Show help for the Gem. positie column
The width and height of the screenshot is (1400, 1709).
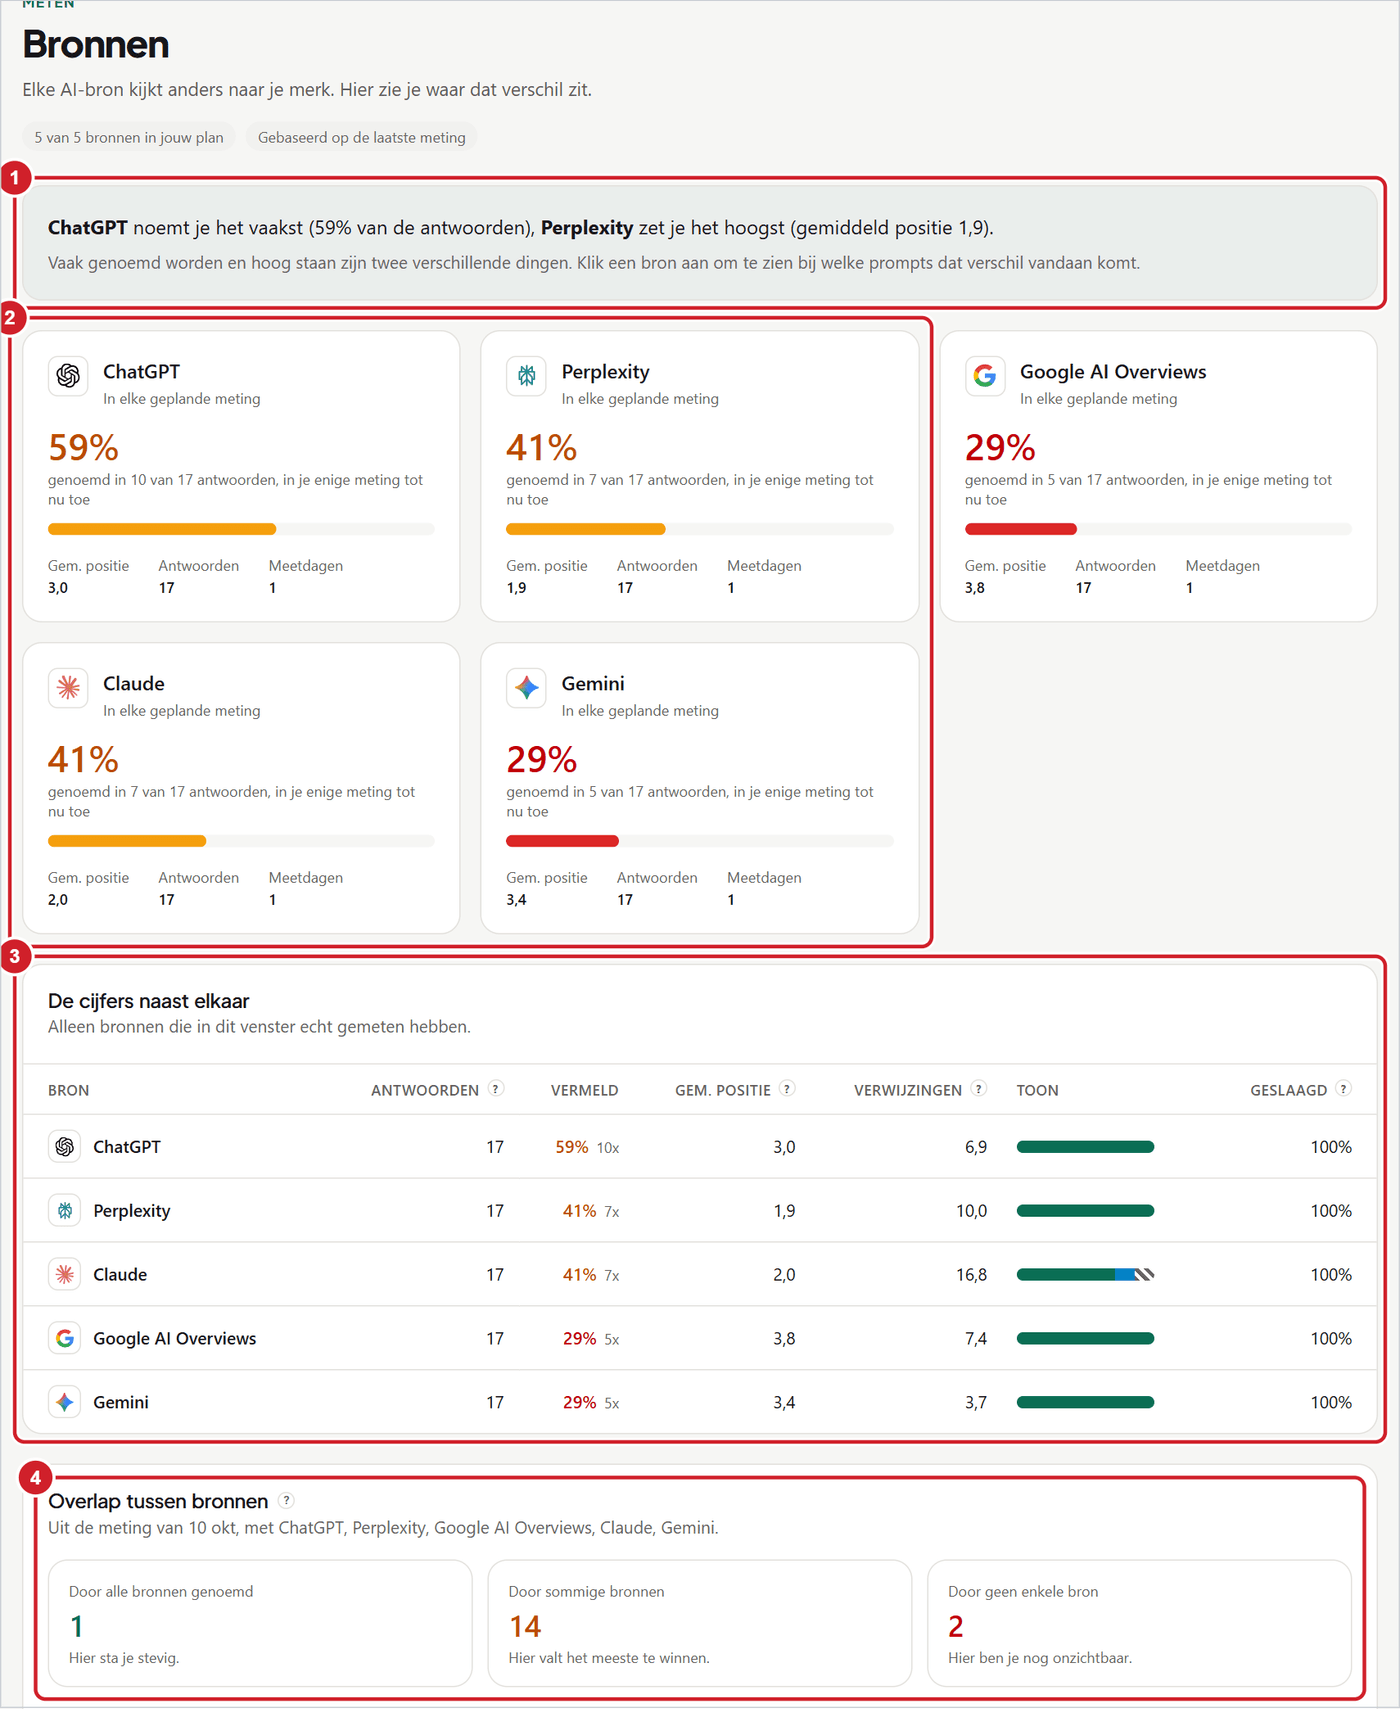coord(788,1089)
